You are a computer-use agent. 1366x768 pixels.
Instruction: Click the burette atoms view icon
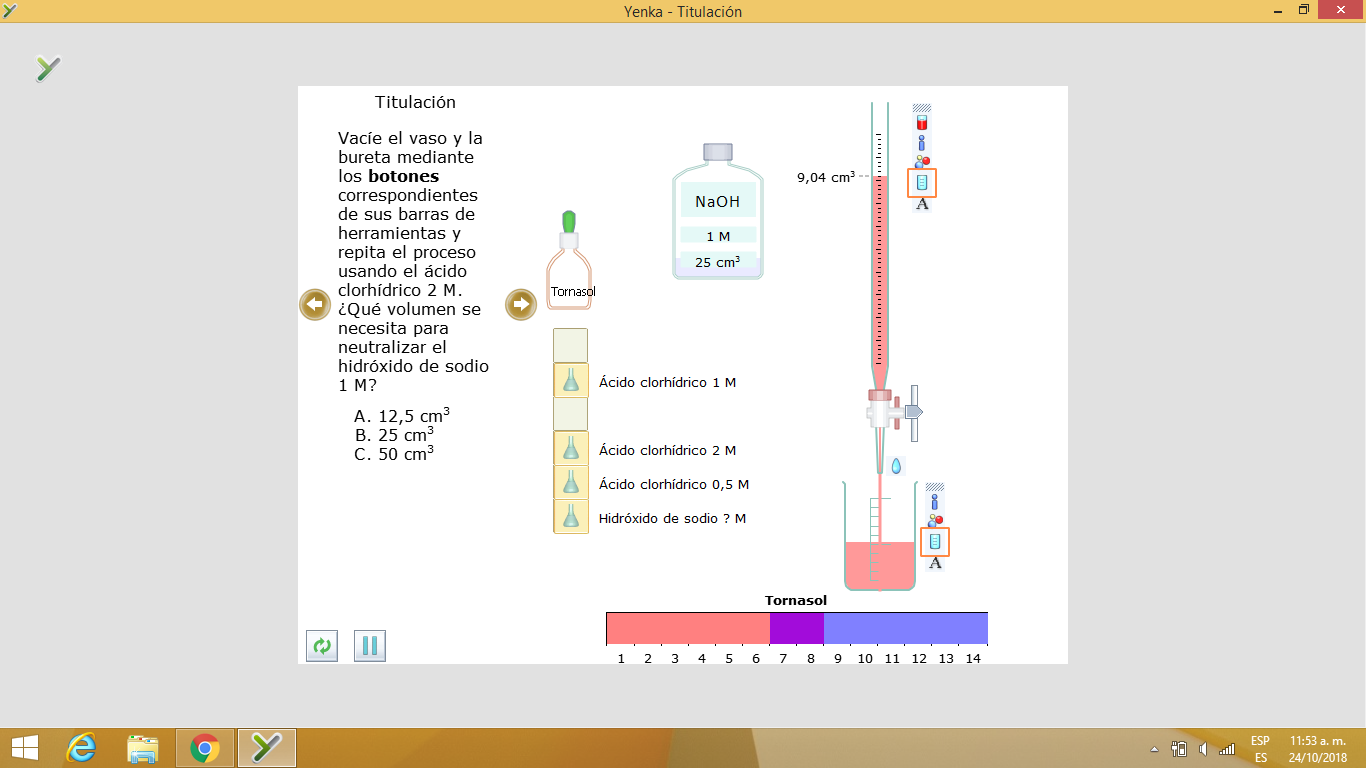pyautogui.click(x=922, y=160)
